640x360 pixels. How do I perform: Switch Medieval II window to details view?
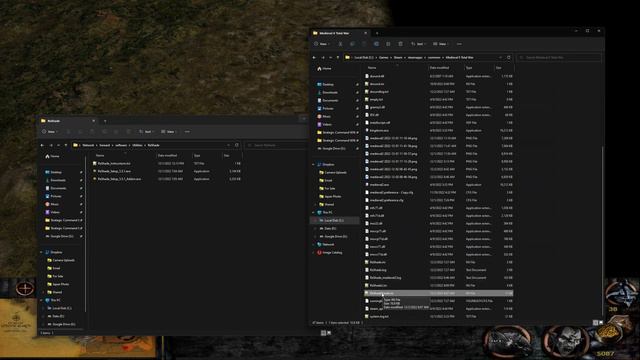coord(596,322)
